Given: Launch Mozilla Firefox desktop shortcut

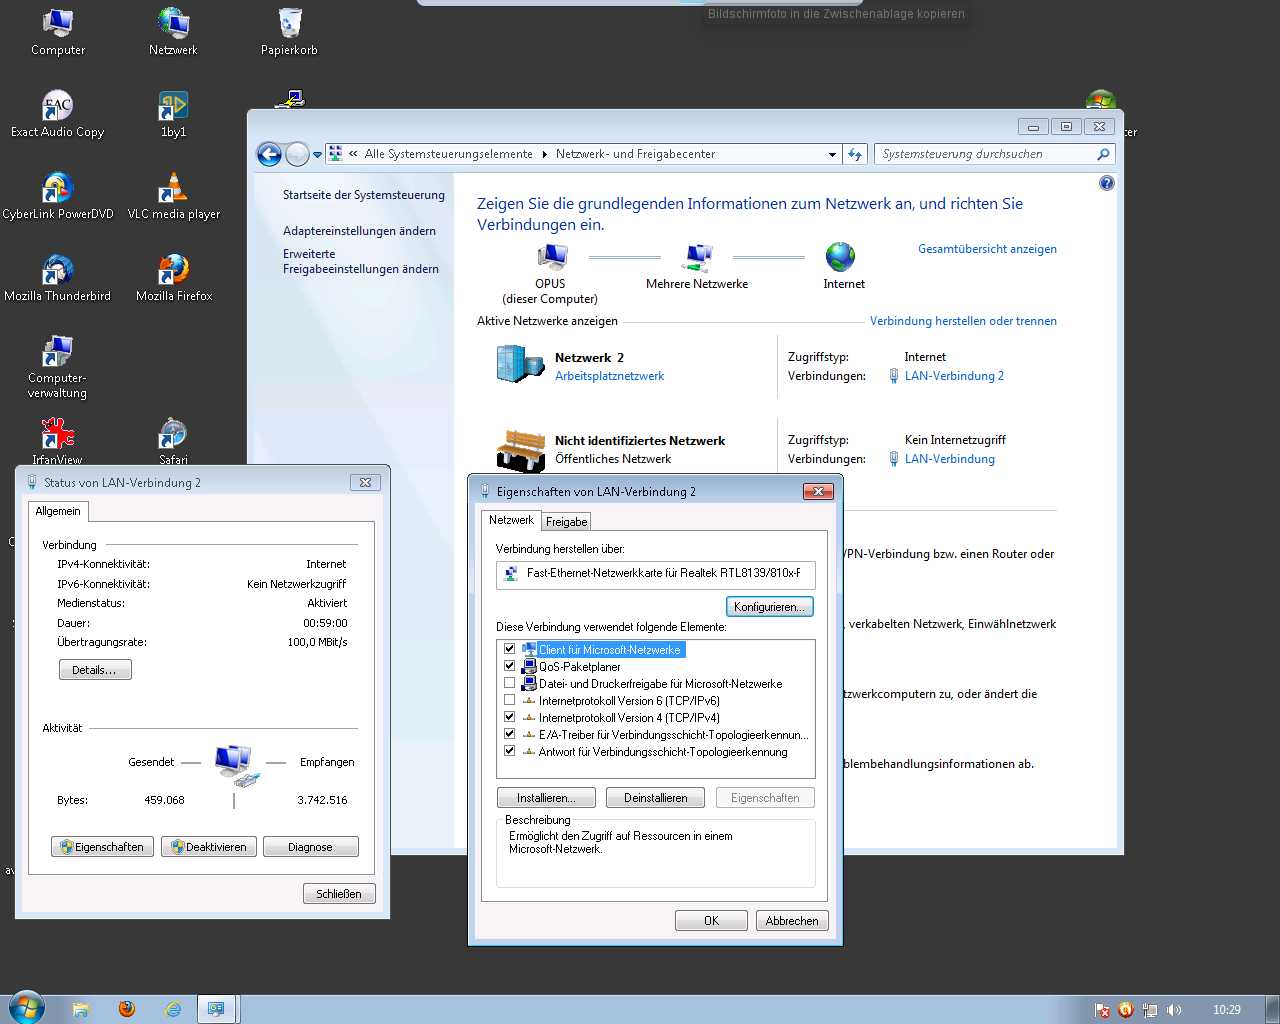Looking at the screenshot, I should point(173,277).
